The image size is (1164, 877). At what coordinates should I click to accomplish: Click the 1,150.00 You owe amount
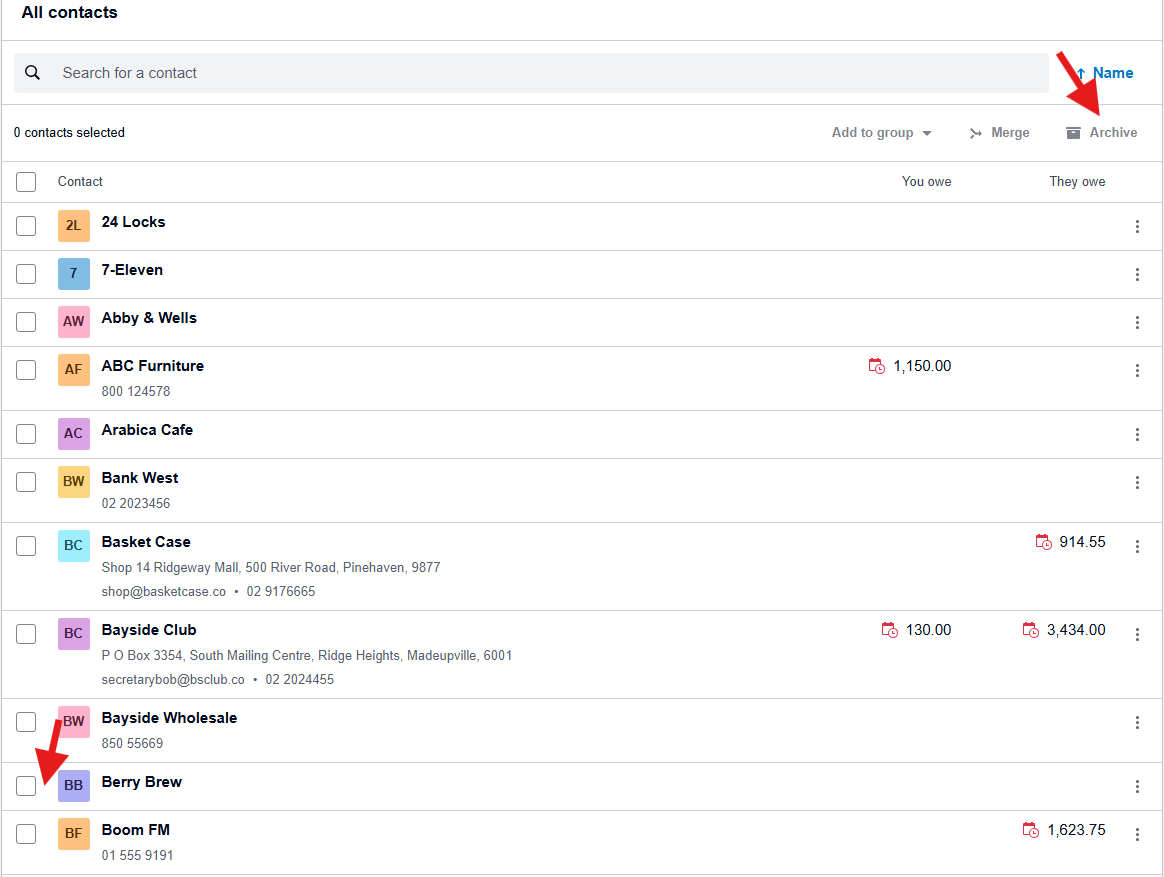[922, 366]
